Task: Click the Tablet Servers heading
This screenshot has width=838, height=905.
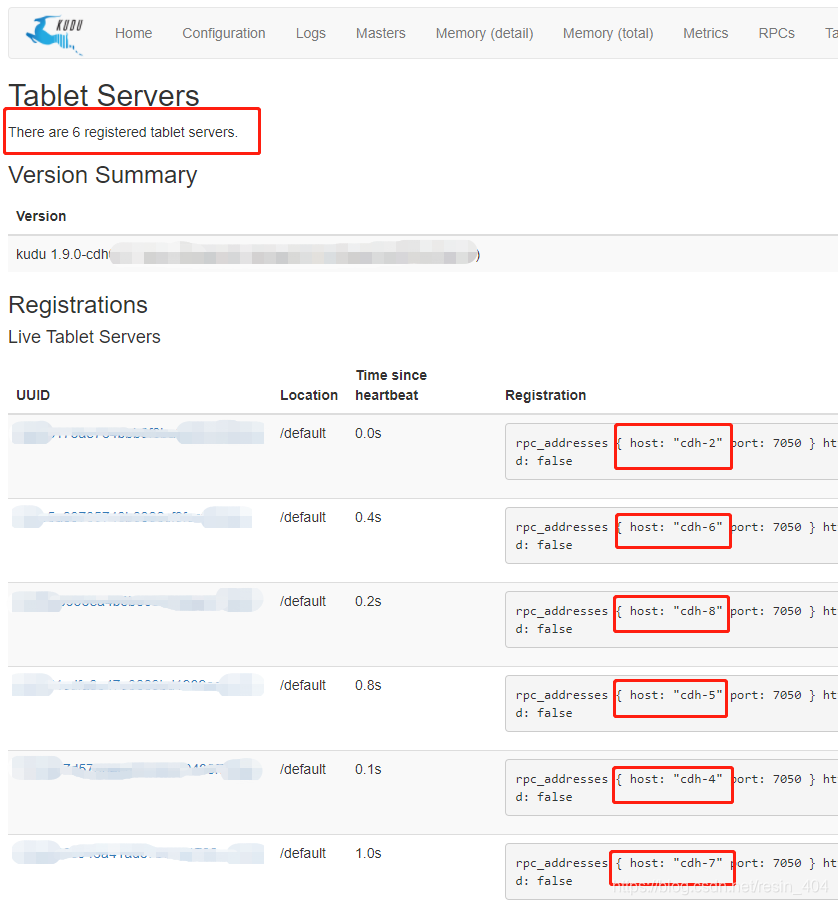Action: [104, 95]
